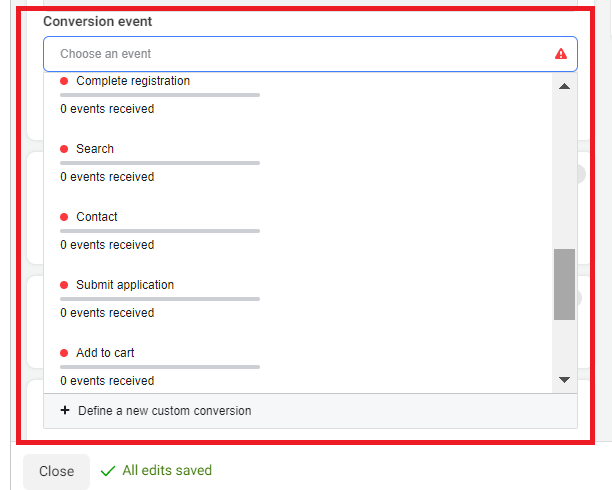Click the red status dot beside Search

coord(65,149)
